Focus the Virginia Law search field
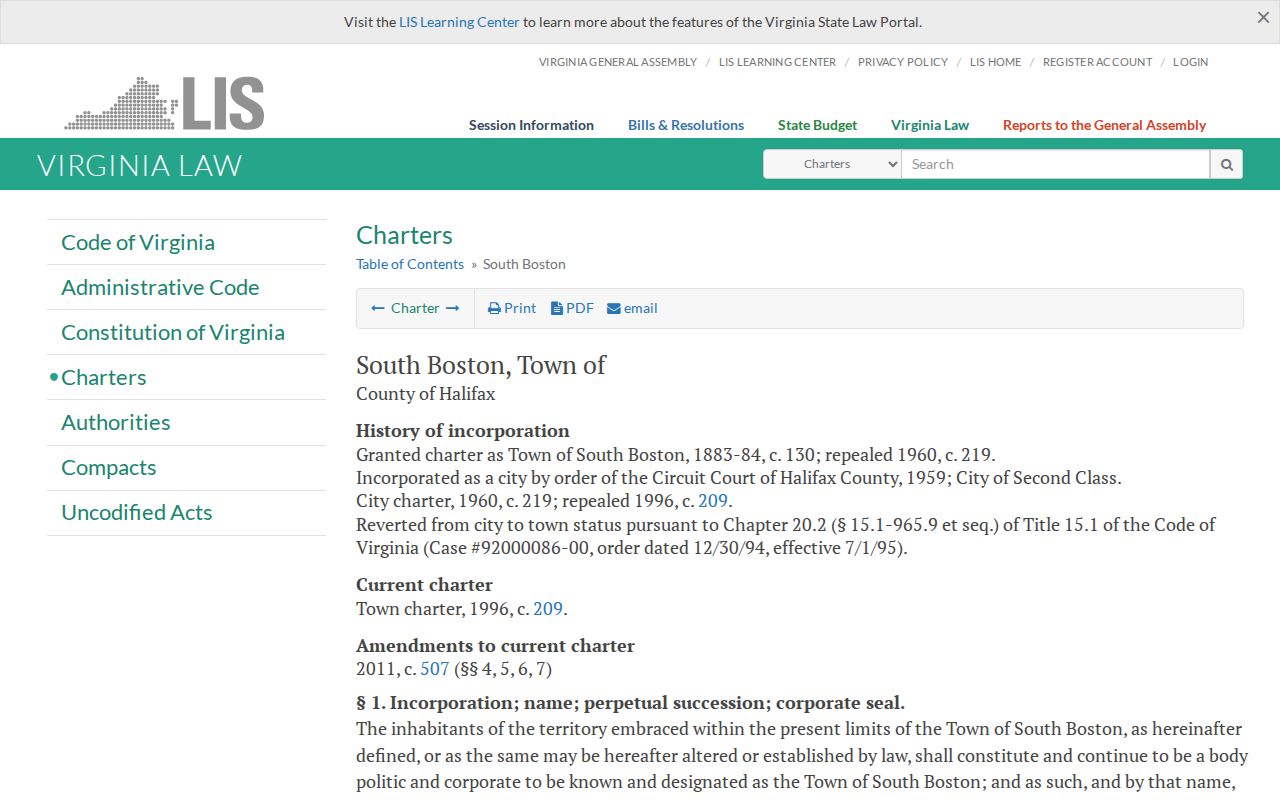 (x=1056, y=164)
